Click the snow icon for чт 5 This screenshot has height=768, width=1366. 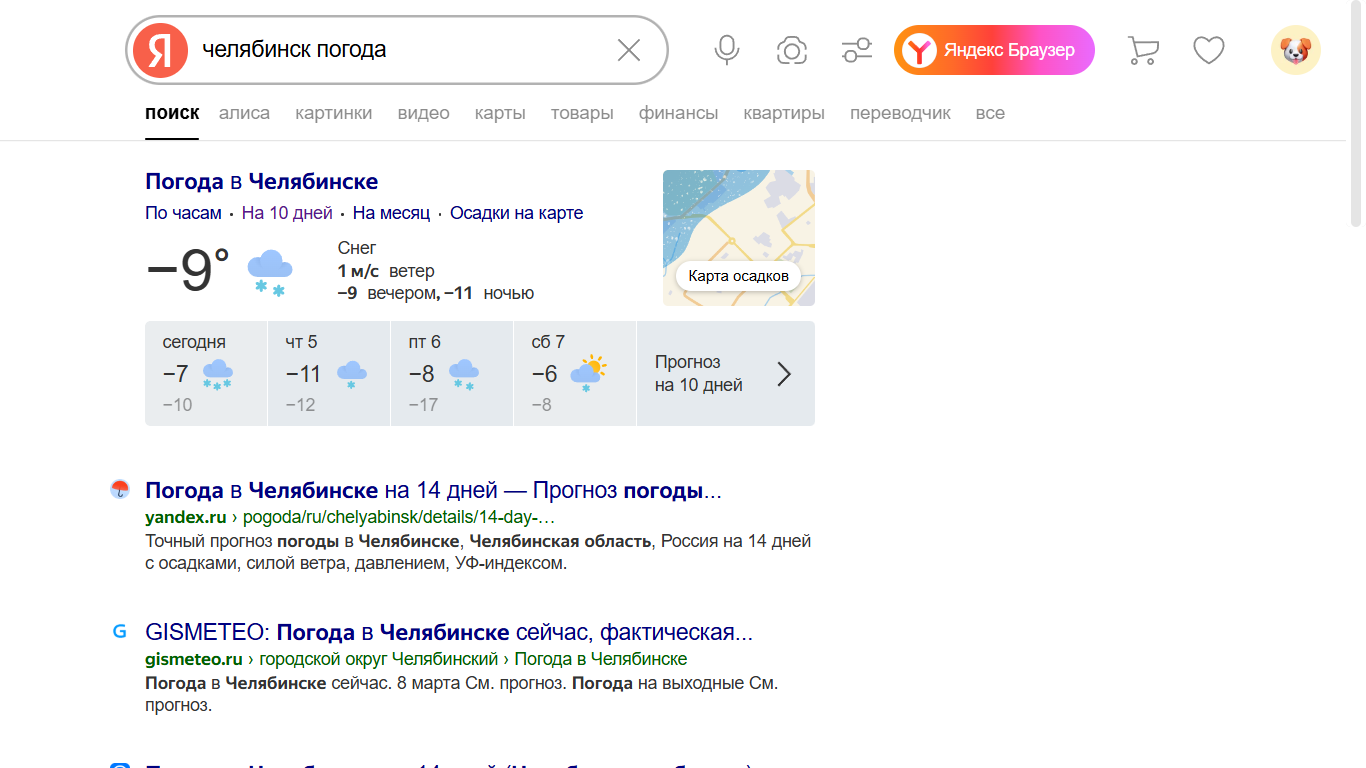tap(351, 375)
